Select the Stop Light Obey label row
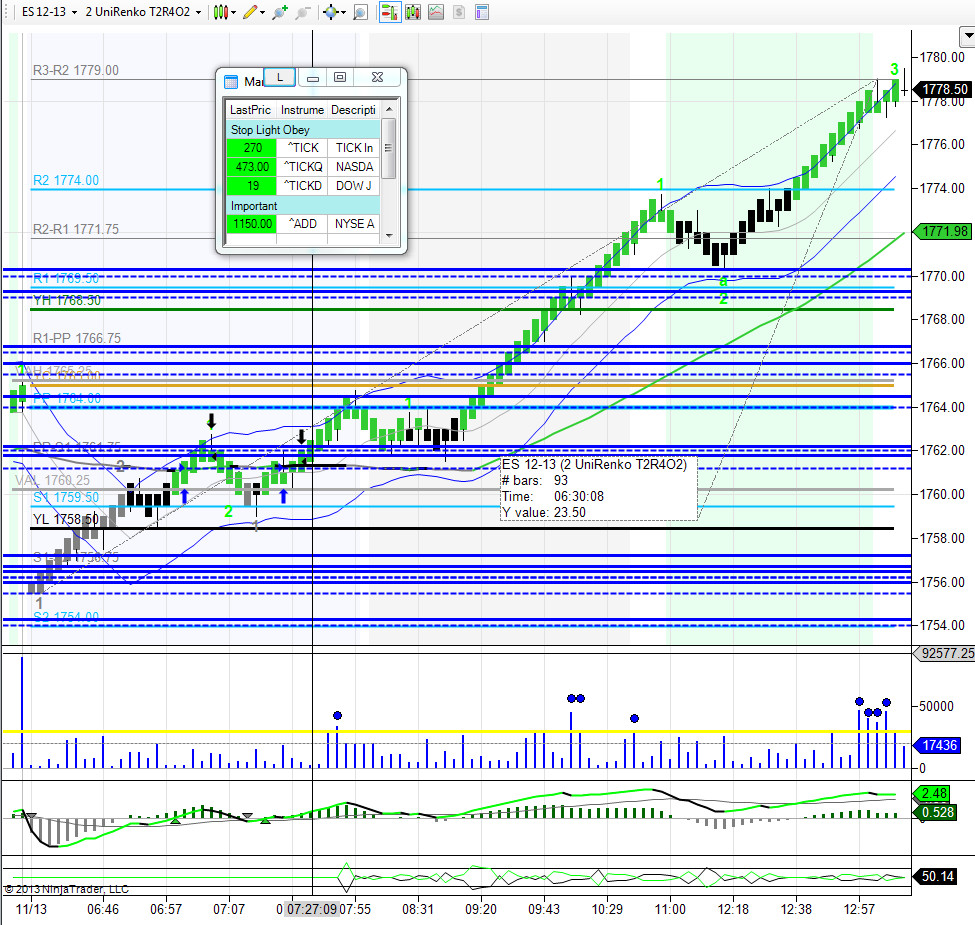This screenshot has height=925, width=975. click(x=303, y=129)
